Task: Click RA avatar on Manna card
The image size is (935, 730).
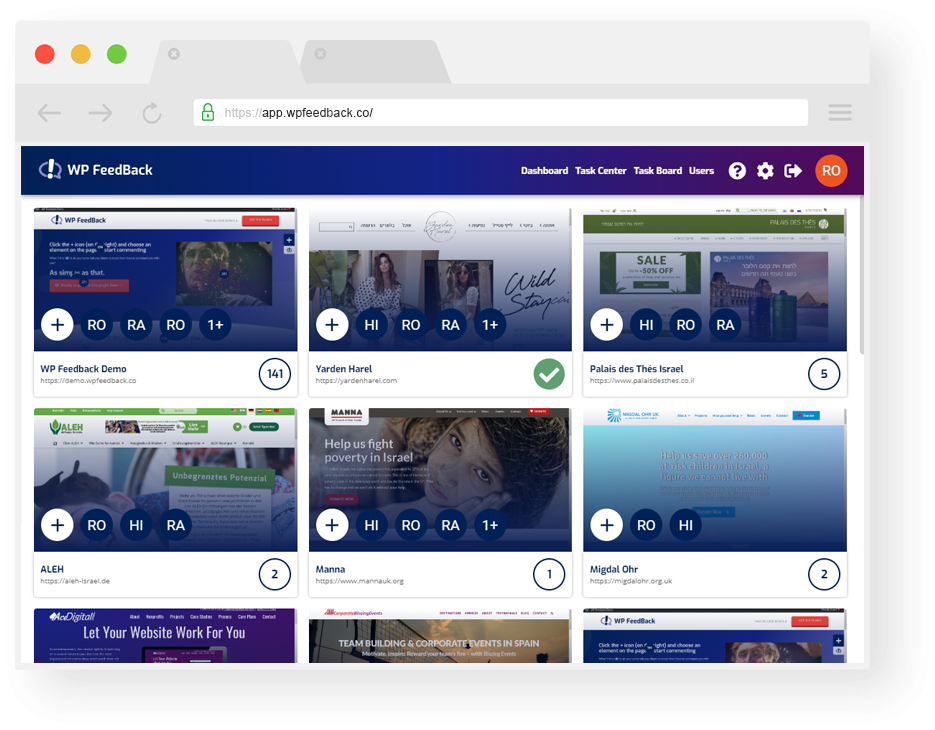Action: coord(450,525)
